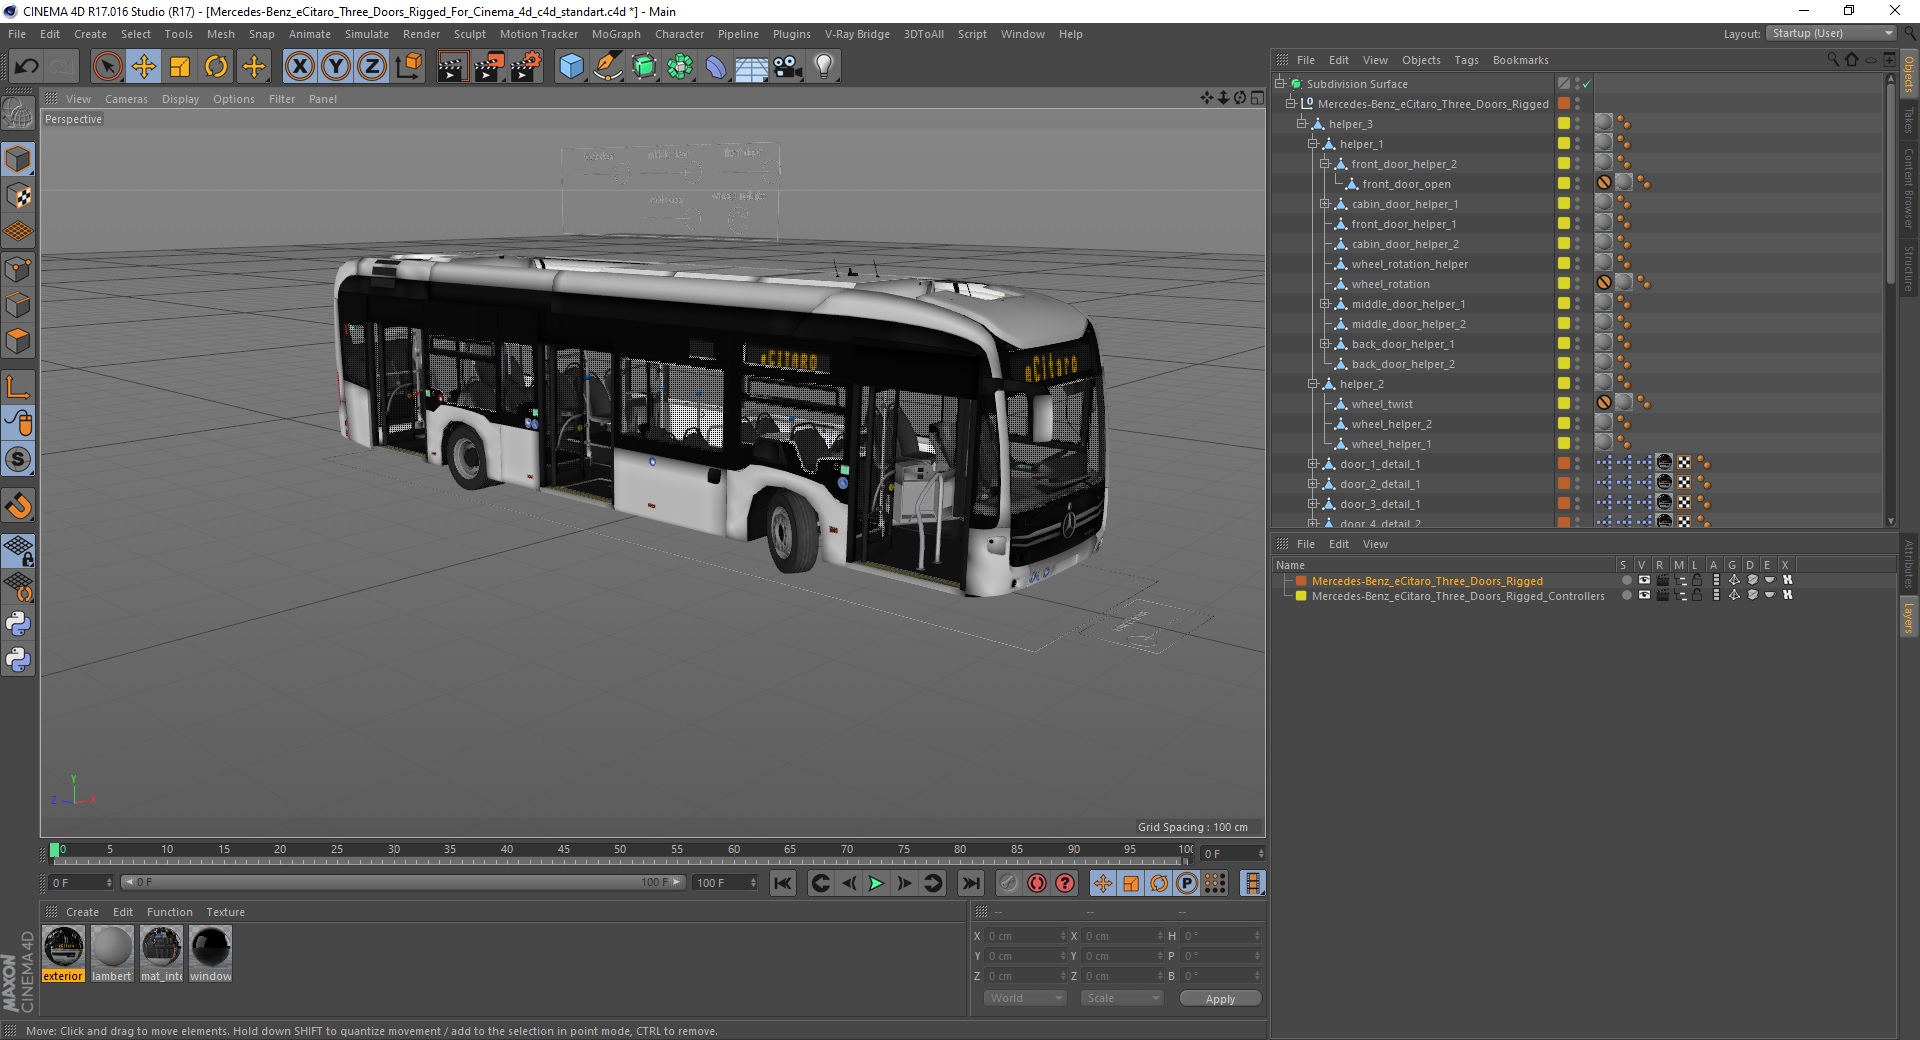Open the Floor environment objects icon
Image resolution: width=1920 pixels, height=1040 pixels.
coord(752,67)
